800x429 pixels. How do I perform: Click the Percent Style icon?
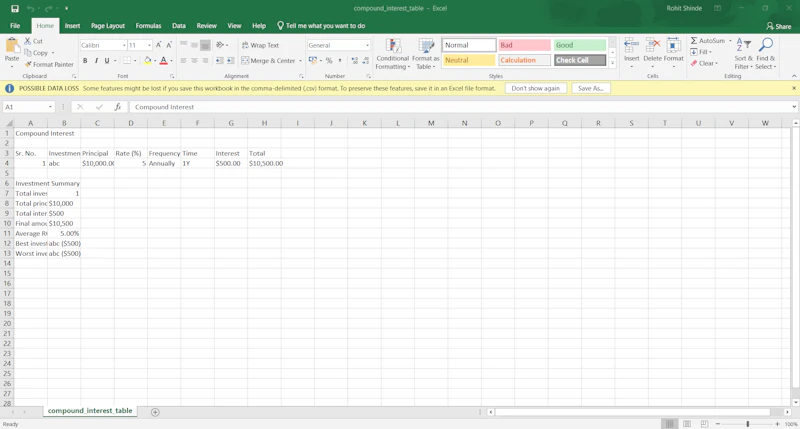click(329, 61)
